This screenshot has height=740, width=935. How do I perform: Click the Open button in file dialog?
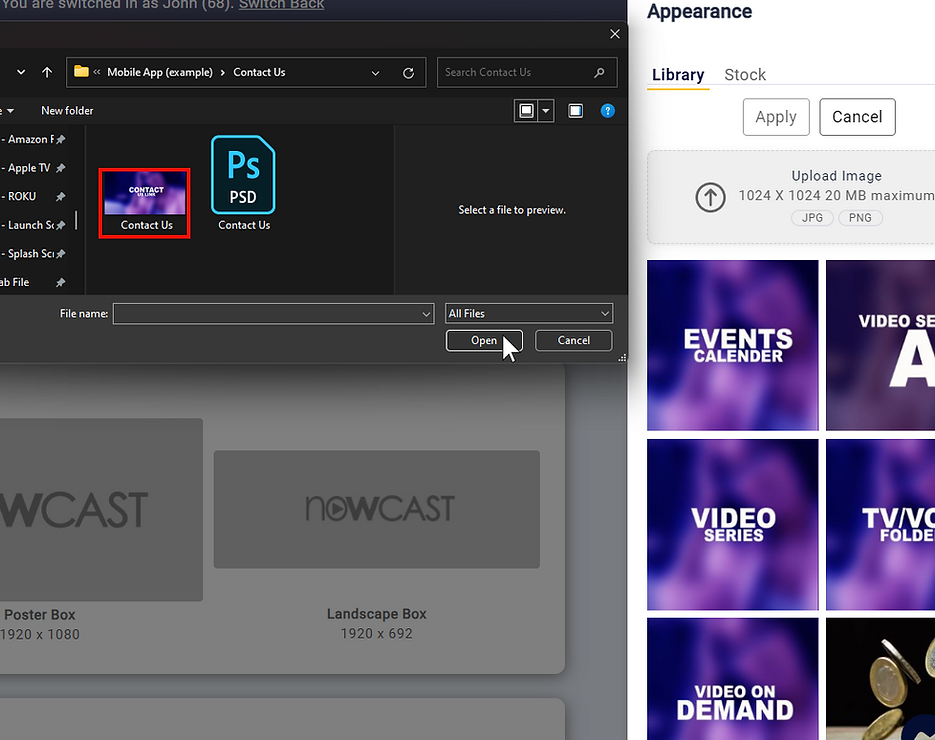pos(484,340)
